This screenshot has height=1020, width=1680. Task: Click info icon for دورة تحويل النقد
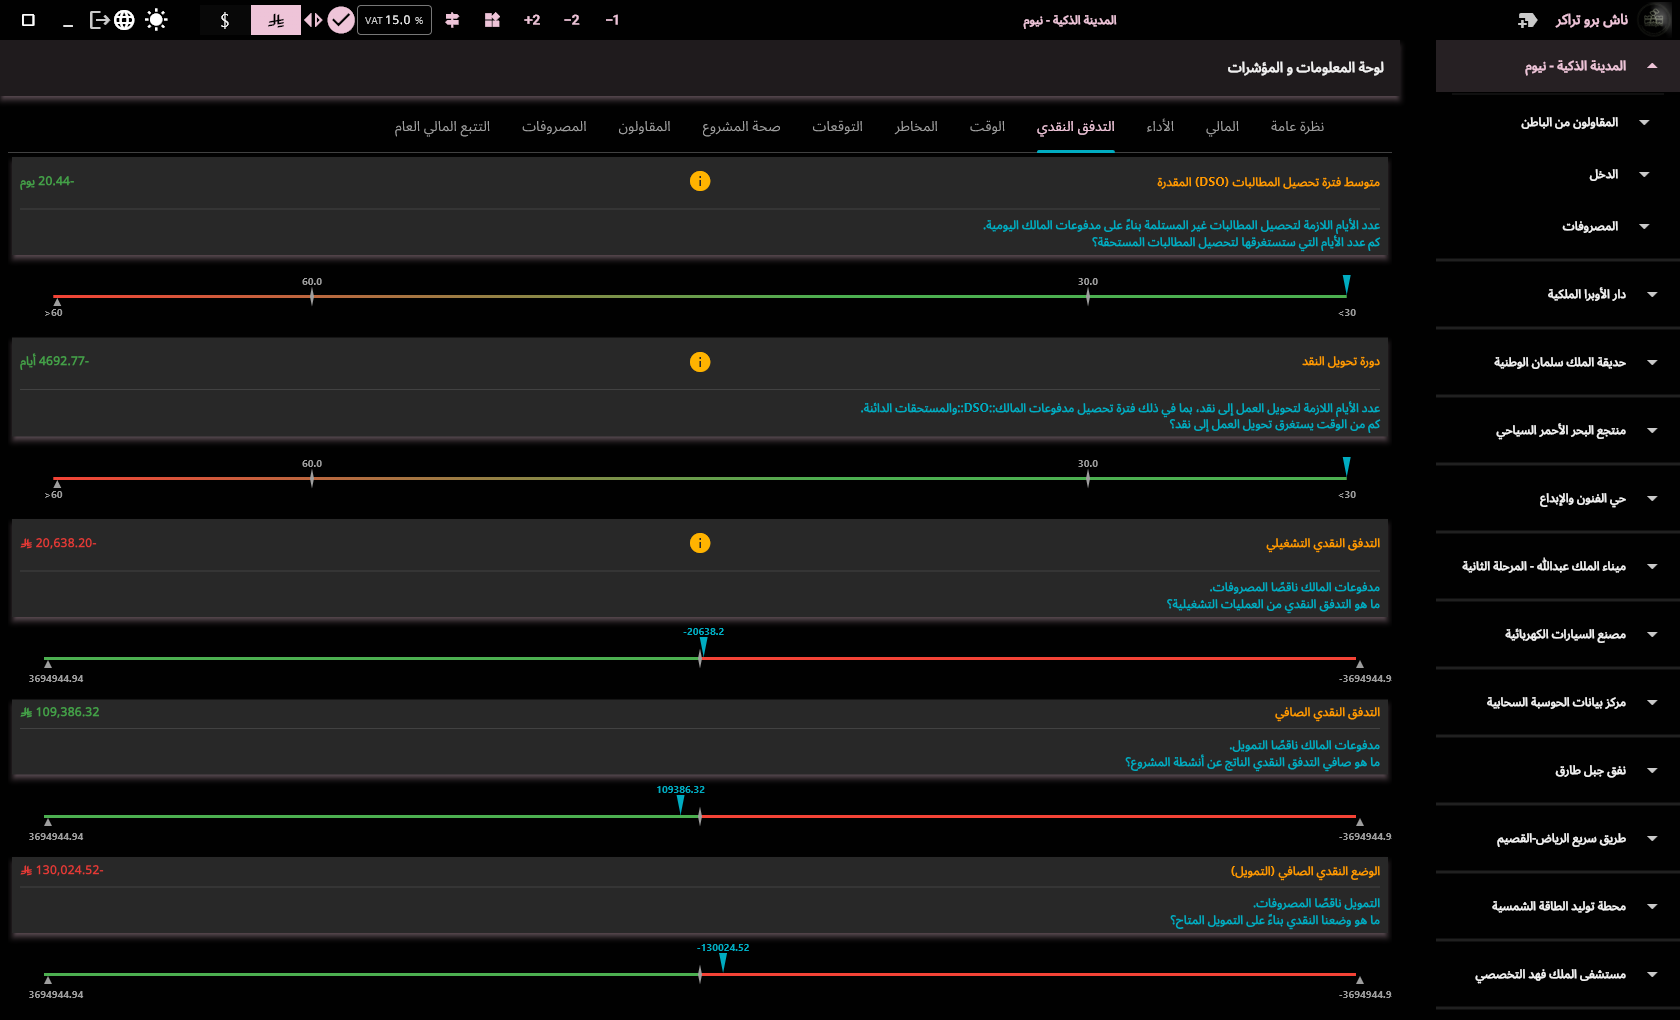tap(700, 362)
